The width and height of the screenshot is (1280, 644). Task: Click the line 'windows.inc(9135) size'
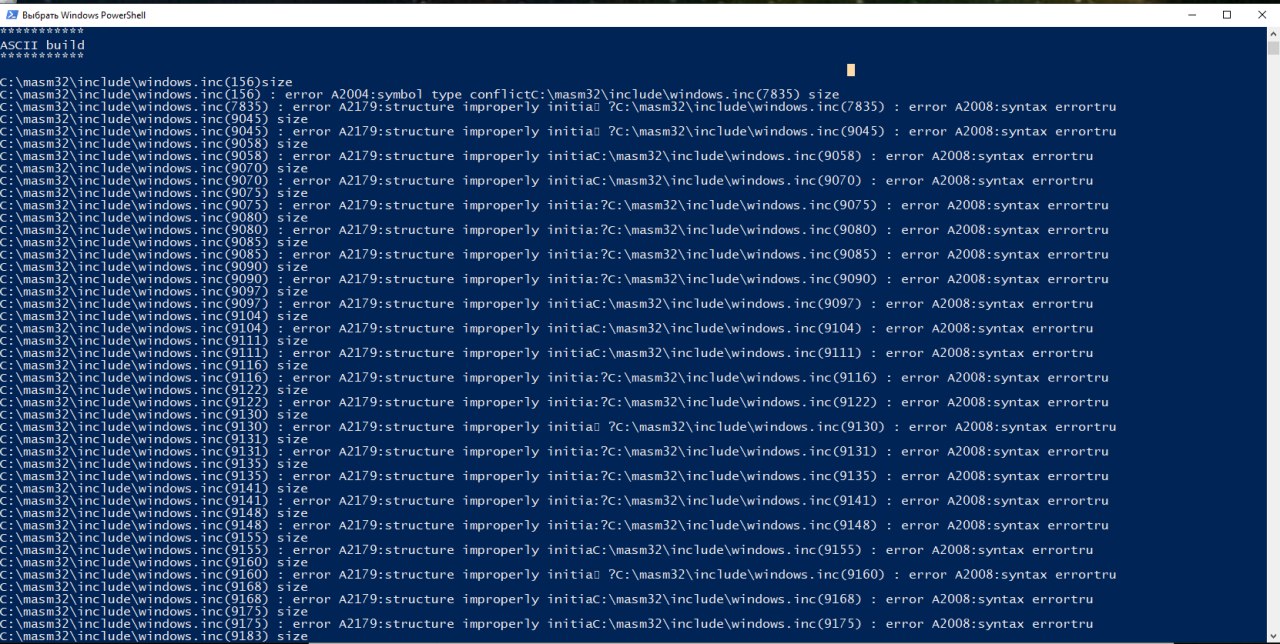pyautogui.click(x=154, y=464)
